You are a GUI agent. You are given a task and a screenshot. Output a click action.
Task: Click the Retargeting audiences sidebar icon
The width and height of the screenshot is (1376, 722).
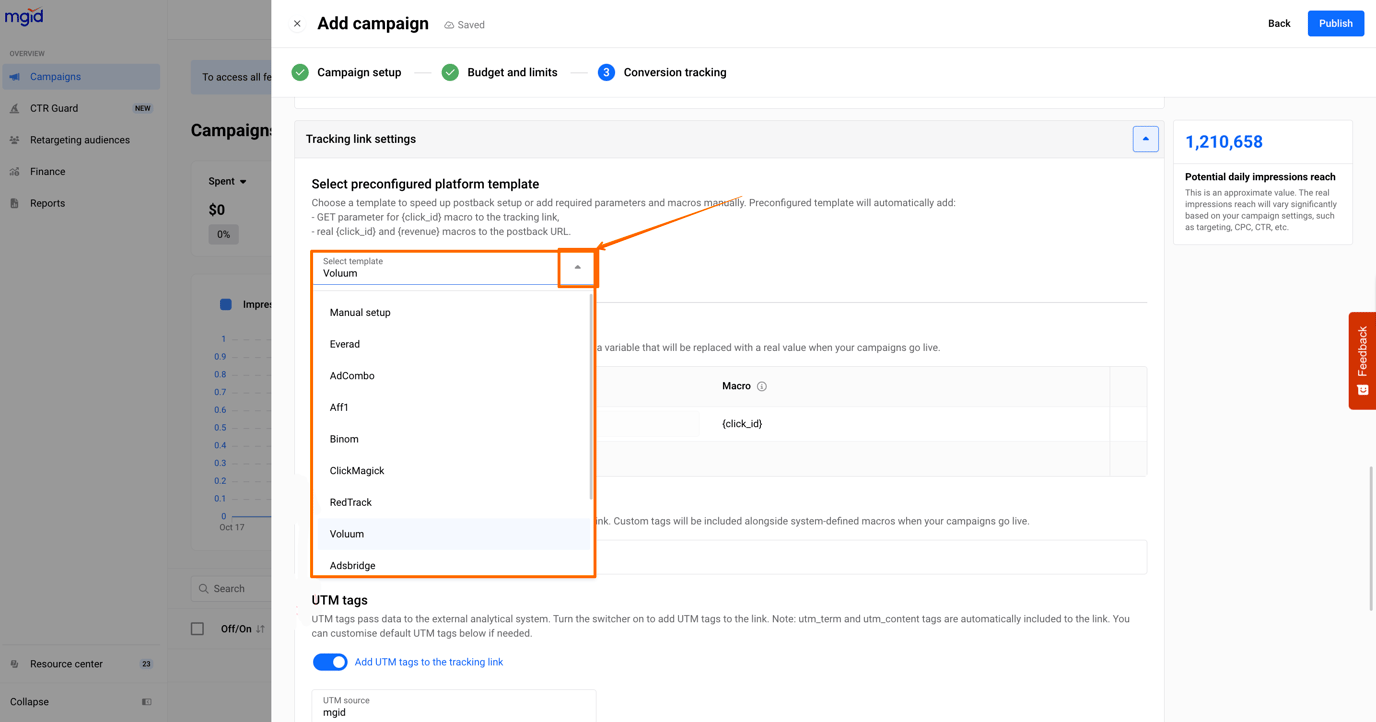pos(16,140)
